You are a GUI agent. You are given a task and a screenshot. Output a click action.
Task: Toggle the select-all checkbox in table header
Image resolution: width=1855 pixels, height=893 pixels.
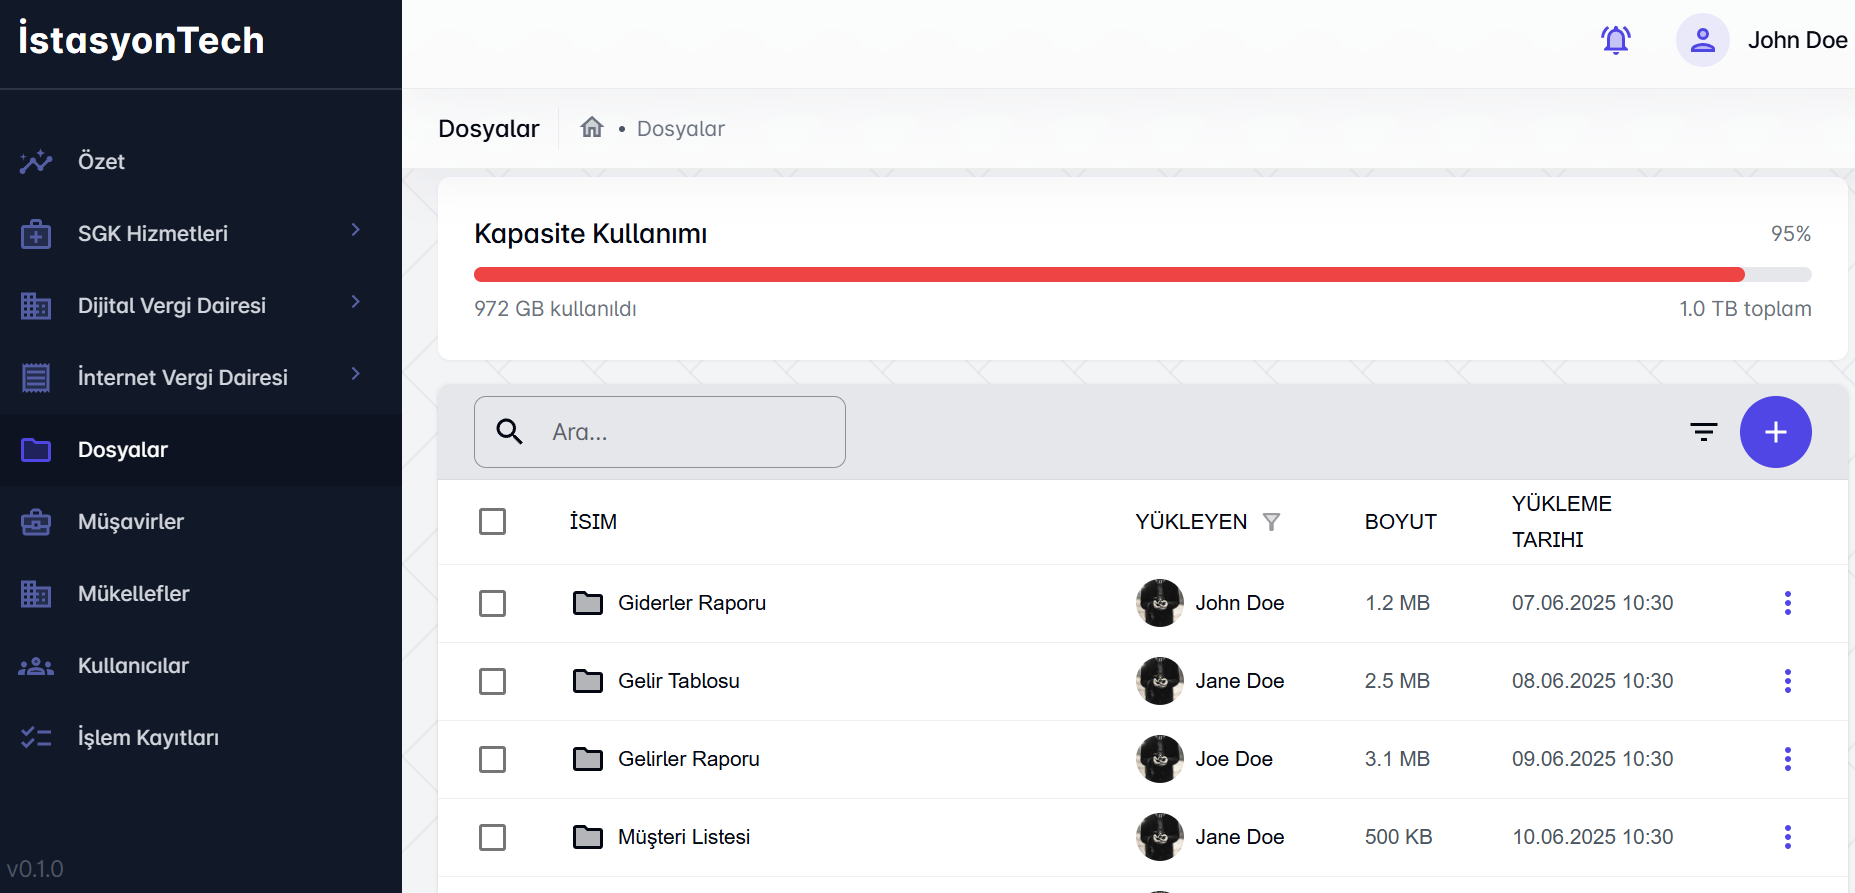(492, 522)
